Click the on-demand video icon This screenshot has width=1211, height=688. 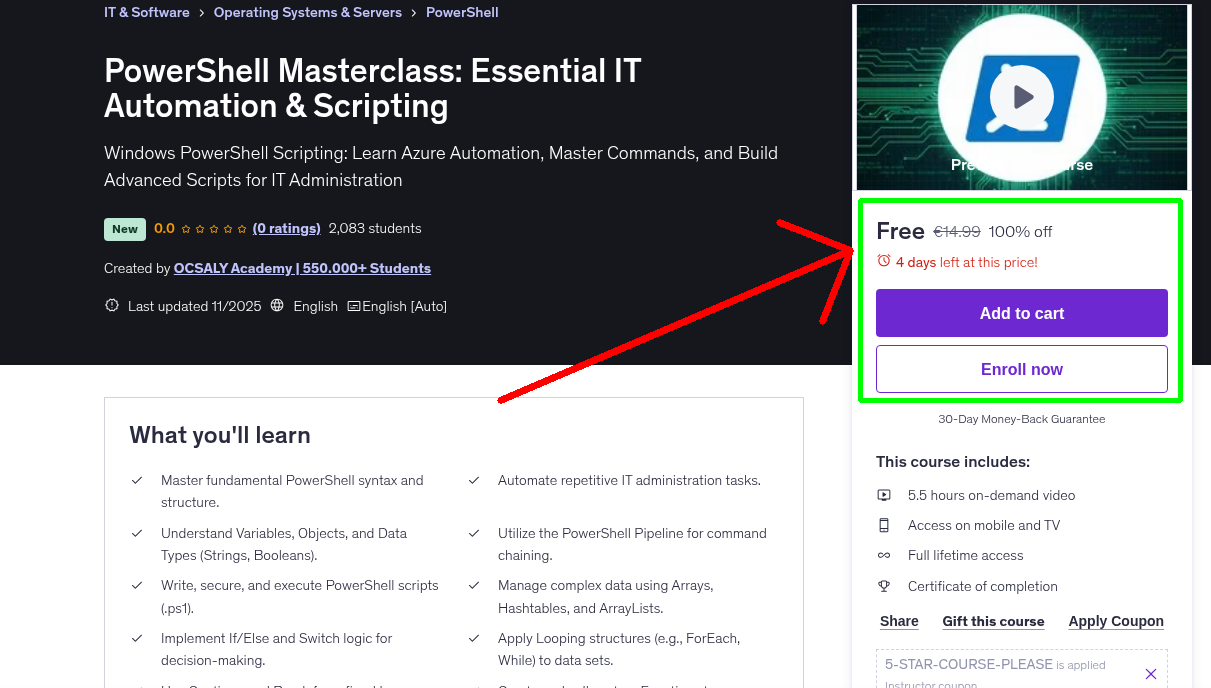tap(885, 494)
